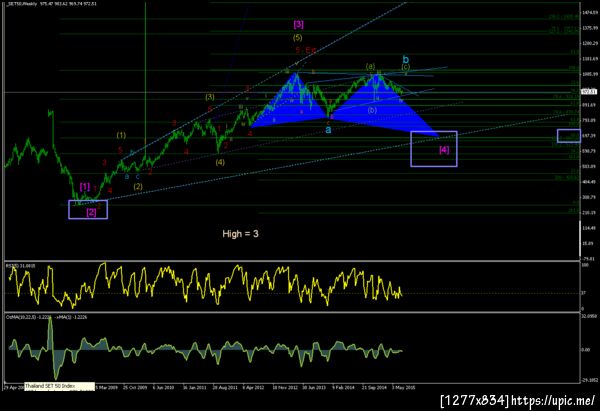Image resolution: width=600 pixels, height=411 pixels.
Task: Click the 1375.99 price axis label
Action: click(590, 28)
